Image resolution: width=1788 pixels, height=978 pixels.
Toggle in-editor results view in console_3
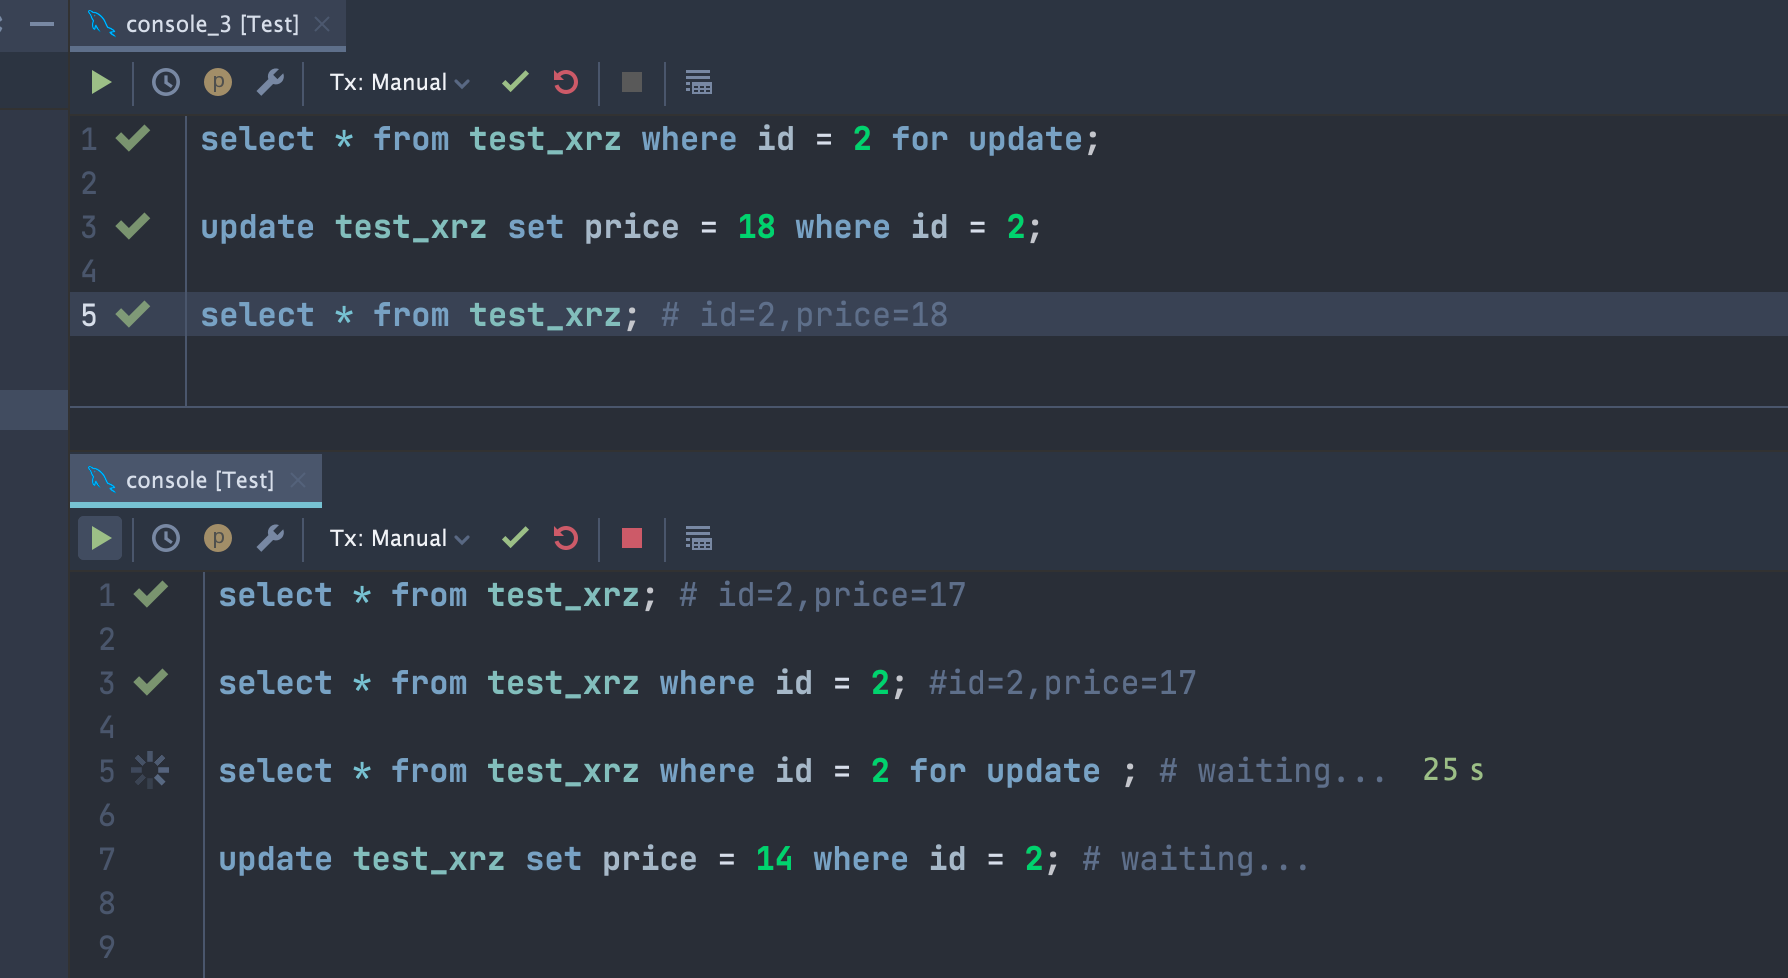point(698,82)
